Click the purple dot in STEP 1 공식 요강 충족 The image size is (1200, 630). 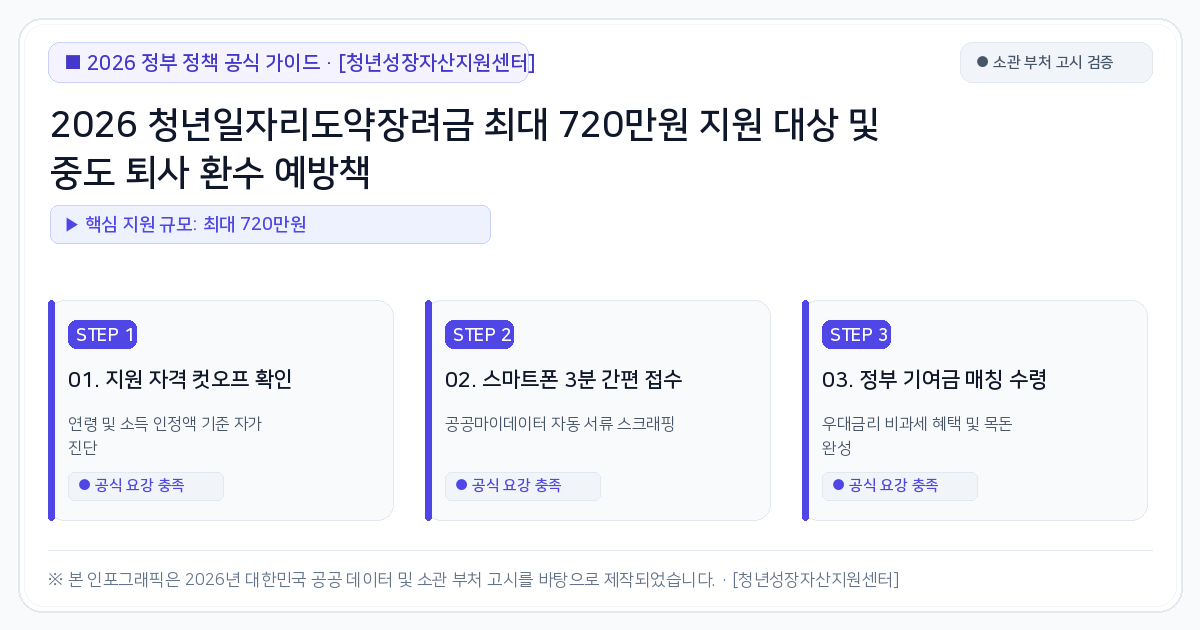(85, 485)
